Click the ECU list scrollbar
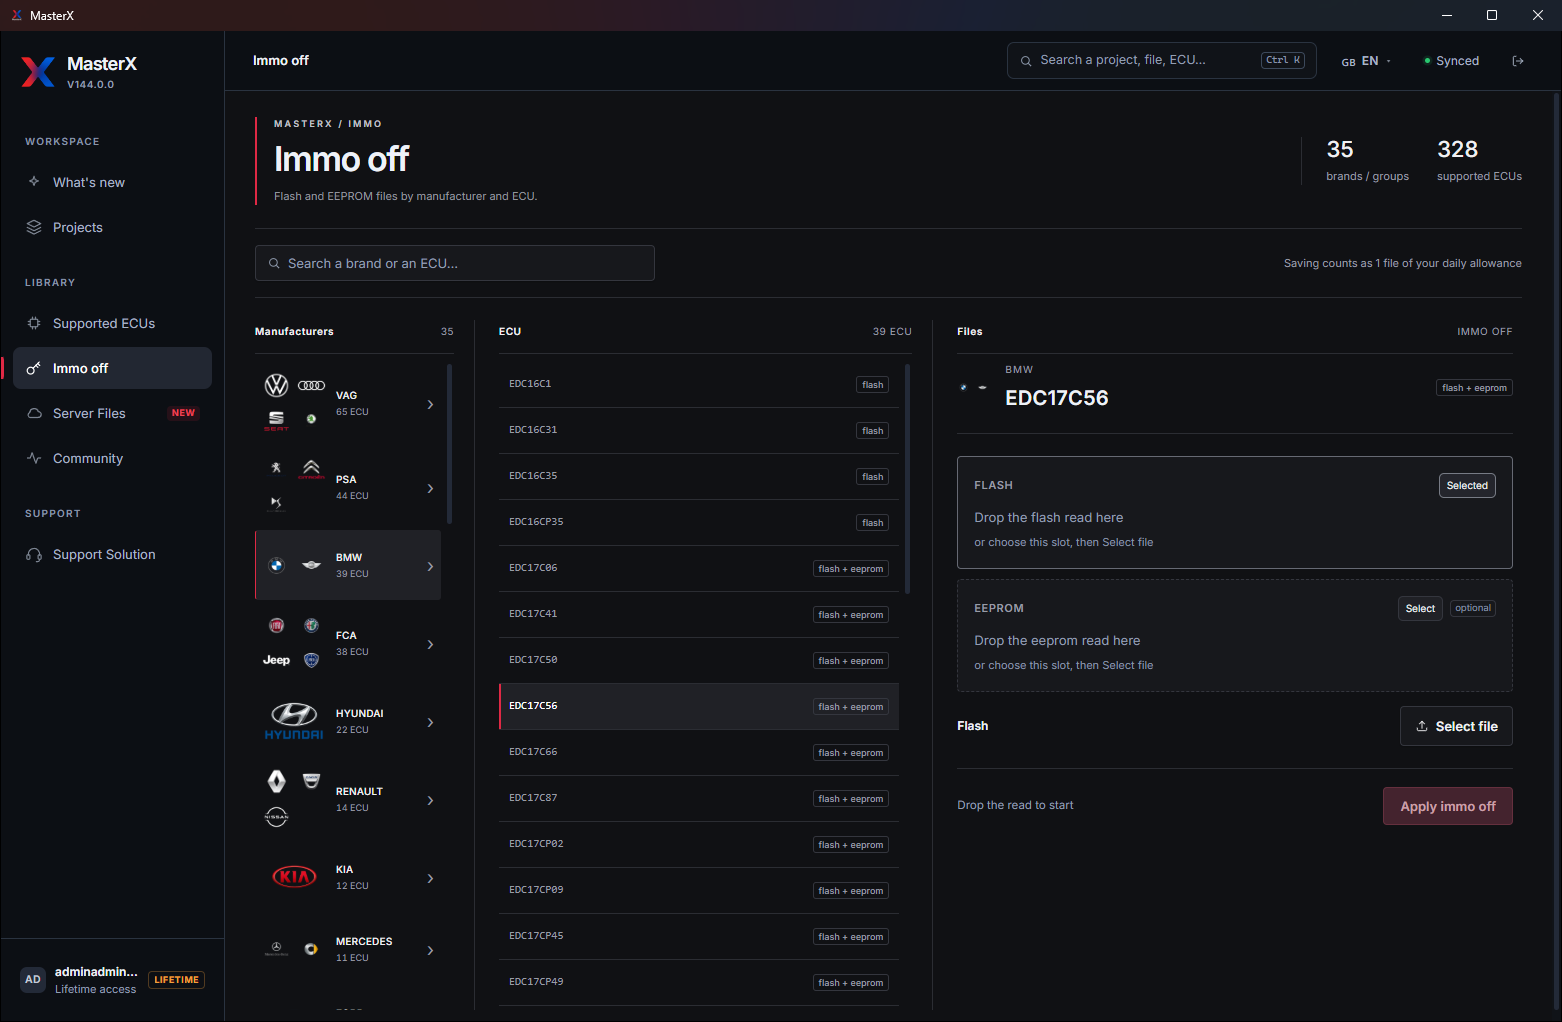The width and height of the screenshot is (1562, 1022). [x=907, y=479]
